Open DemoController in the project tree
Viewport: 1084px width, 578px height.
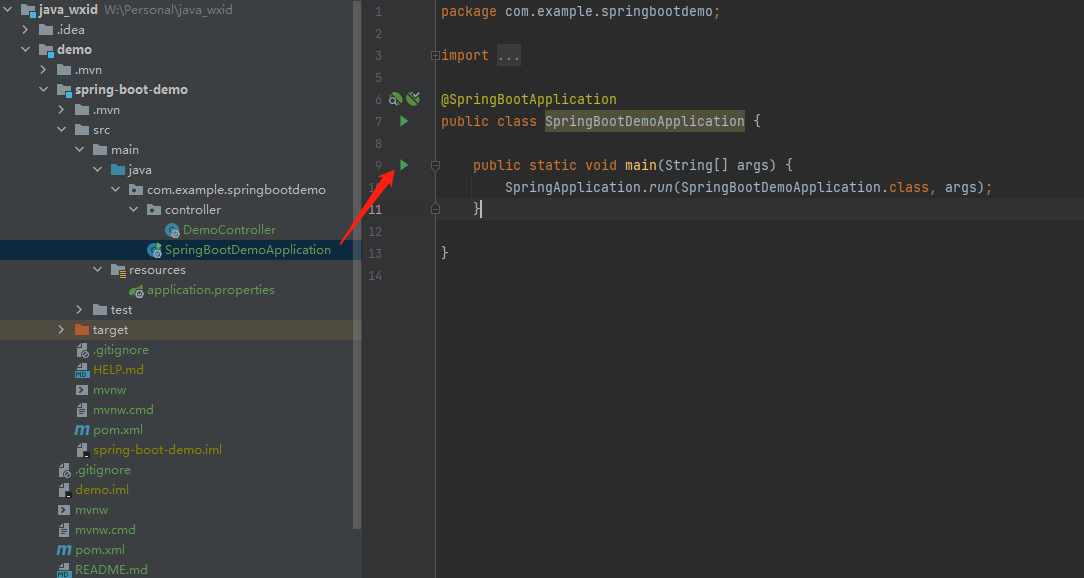(x=229, y=230)
